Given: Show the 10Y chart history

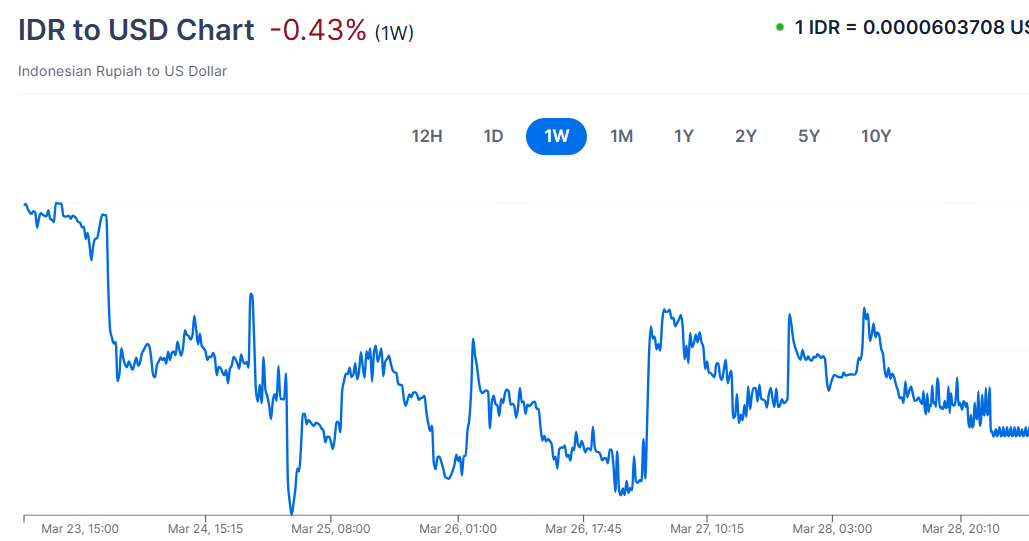Looking at the screenshot, I should [876, 136].
